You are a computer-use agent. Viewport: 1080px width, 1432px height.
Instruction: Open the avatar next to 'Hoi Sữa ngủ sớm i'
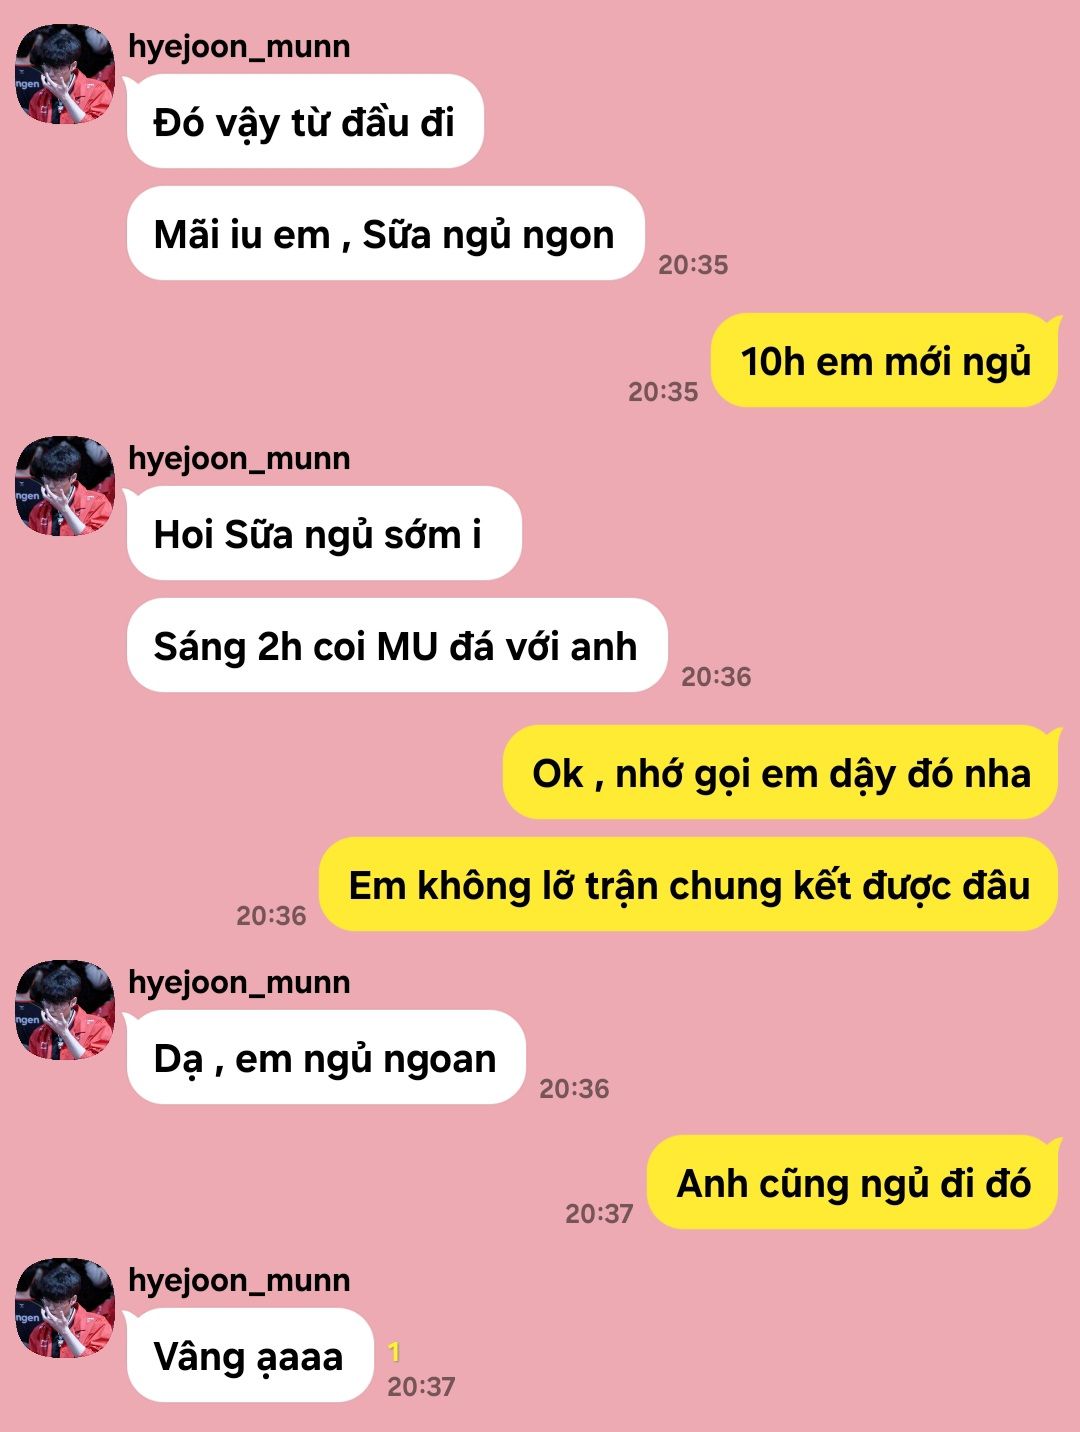tap(65, 486)
